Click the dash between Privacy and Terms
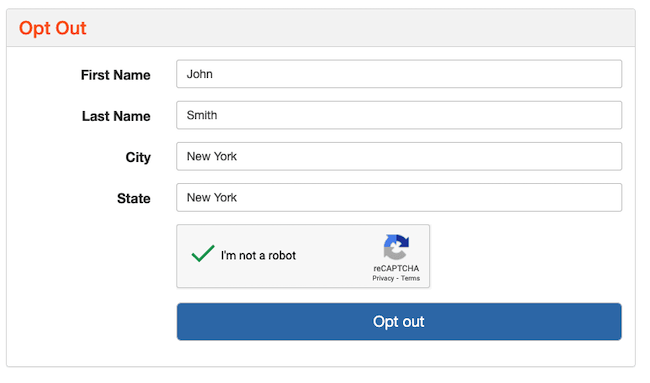The width and height of the screenshot is (650, 383). coord(397,279)
